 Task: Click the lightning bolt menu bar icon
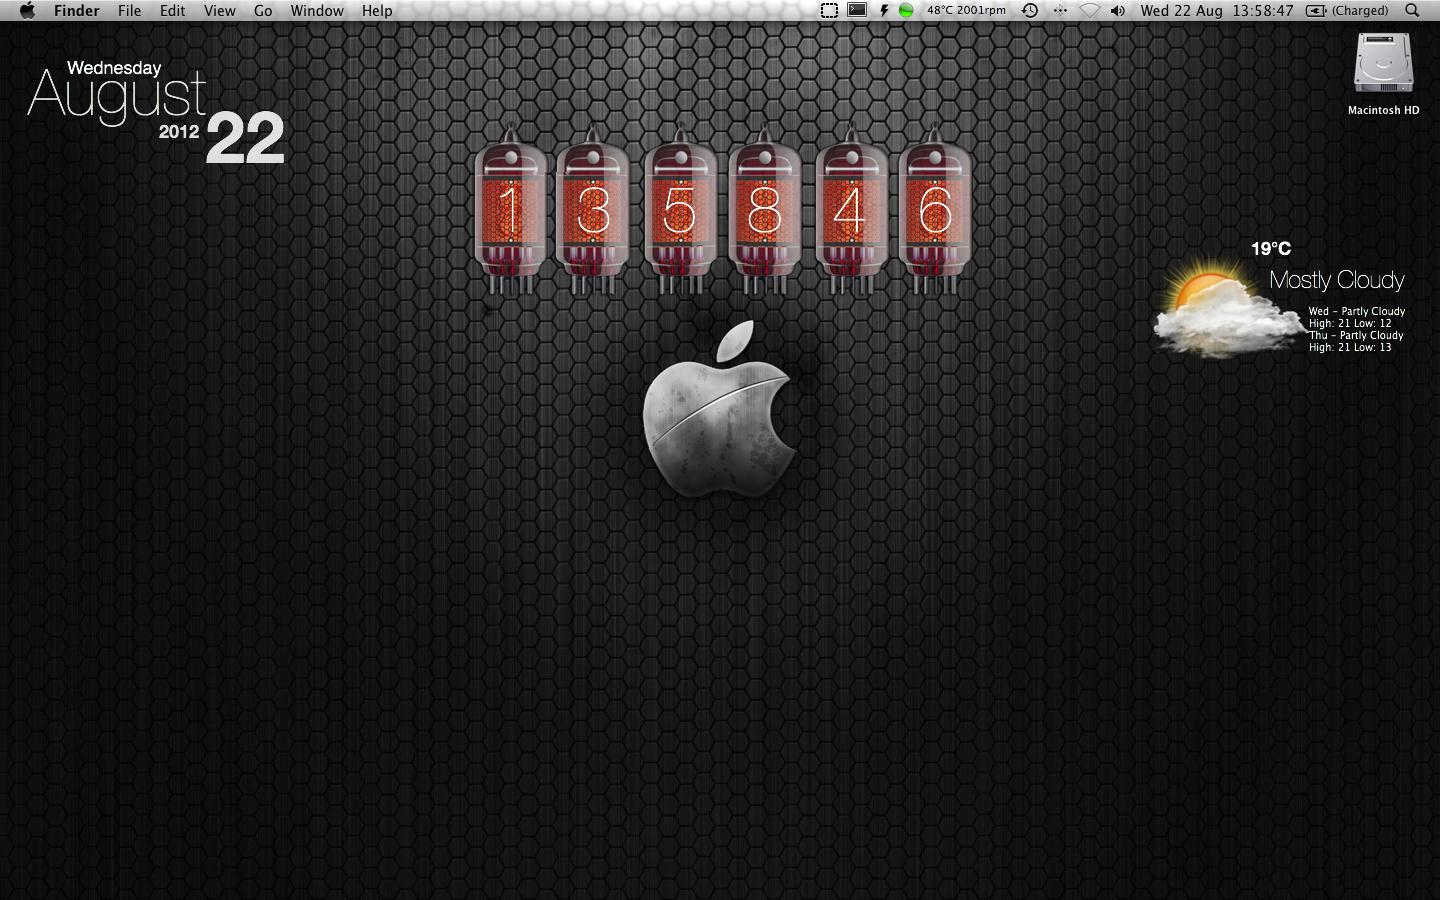tap(884, 11)
